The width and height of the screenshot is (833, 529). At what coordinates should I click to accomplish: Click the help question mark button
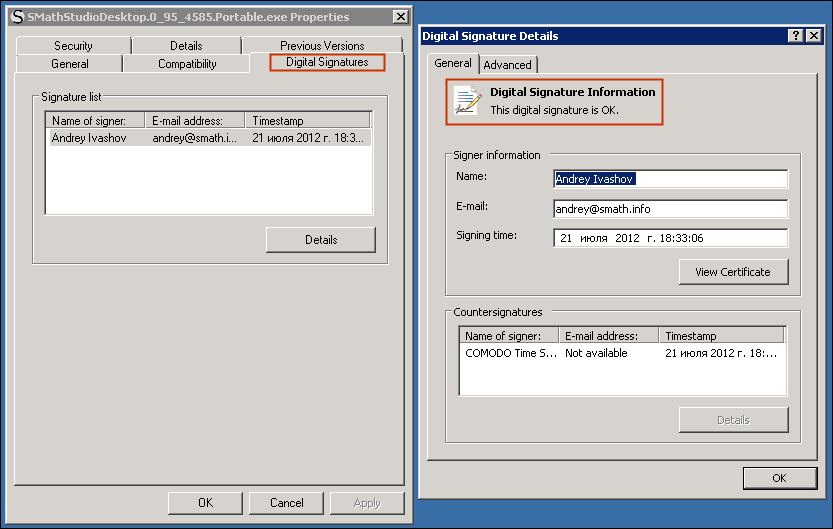pyautogui.click(x=796, y=36)
